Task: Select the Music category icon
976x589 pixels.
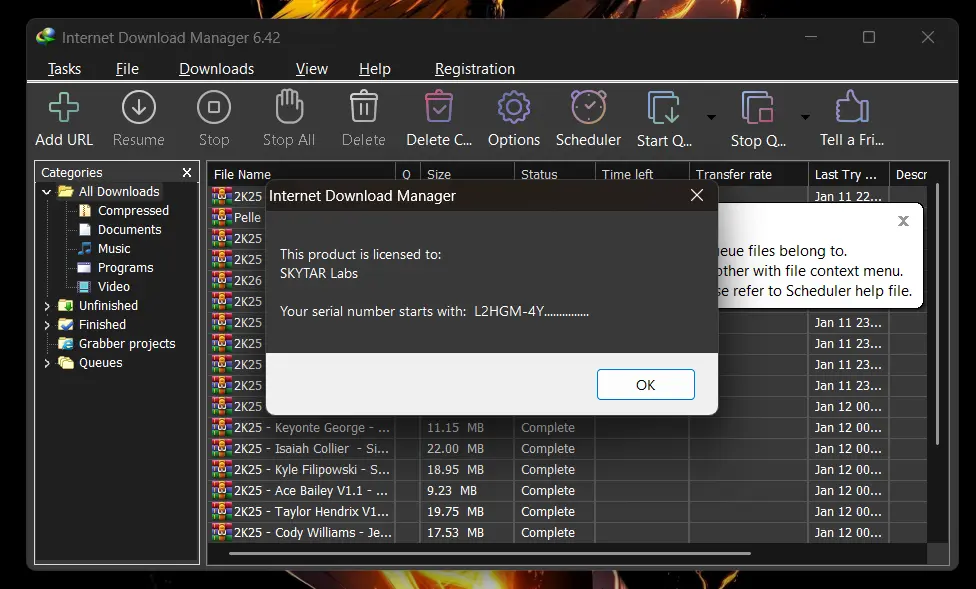Action: 85,248
